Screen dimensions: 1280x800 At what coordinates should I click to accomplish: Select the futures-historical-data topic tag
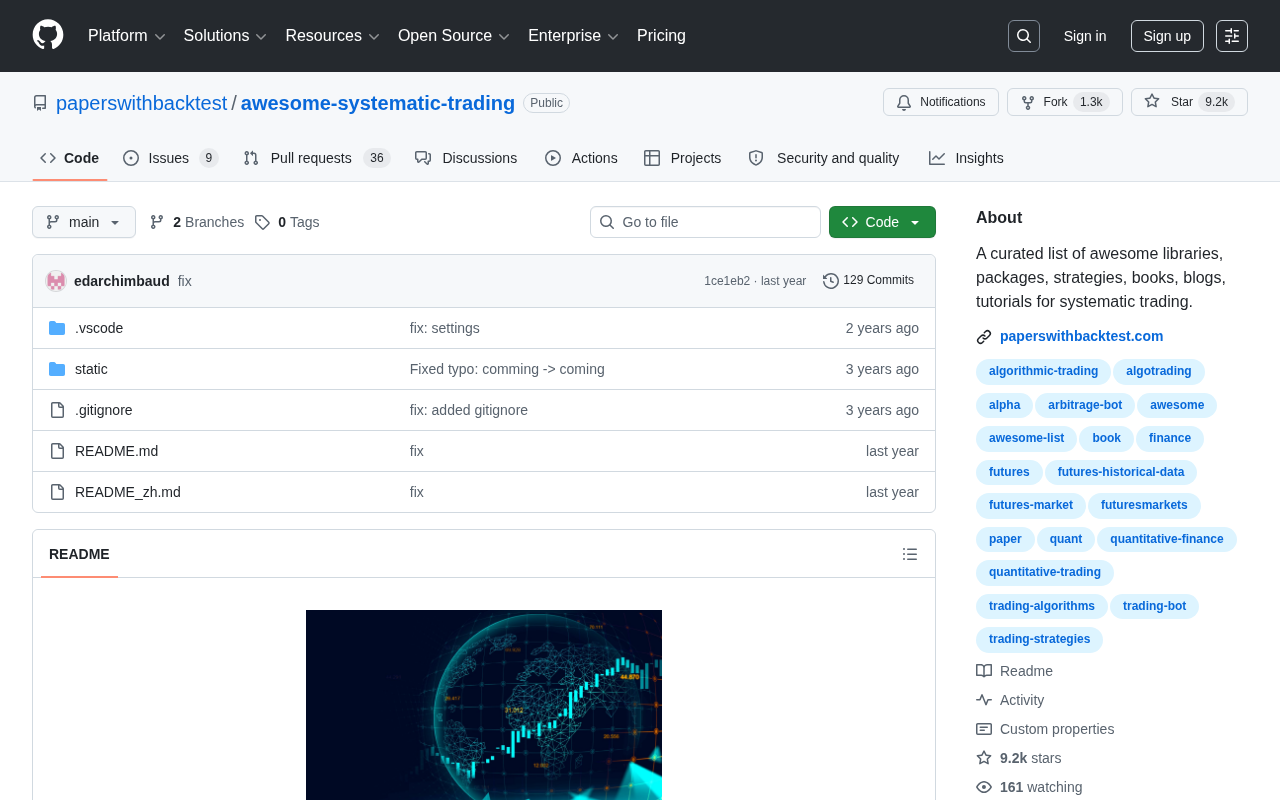(x=1121, y=472)
